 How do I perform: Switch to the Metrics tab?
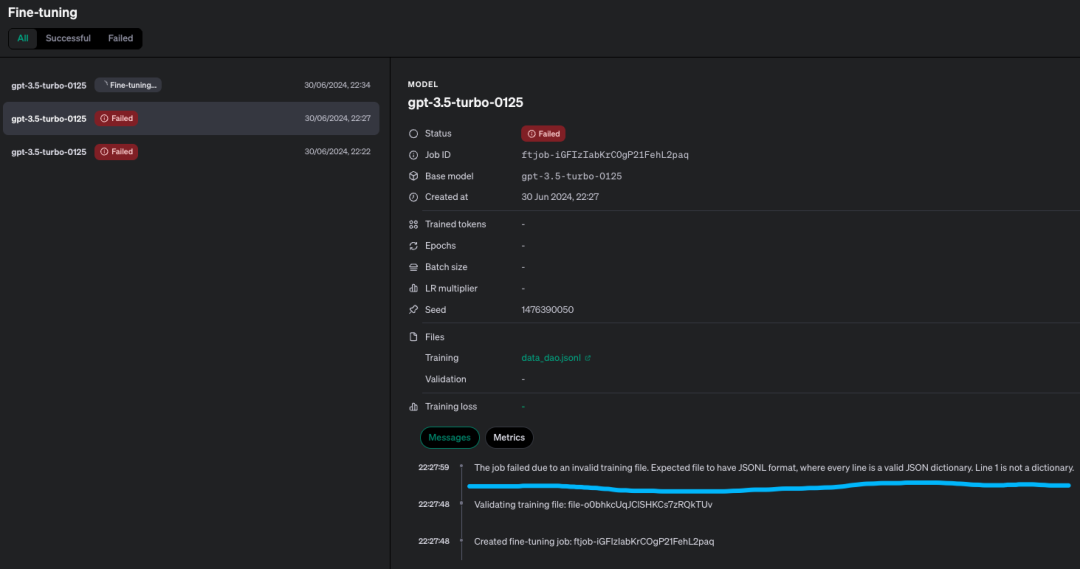509,438
